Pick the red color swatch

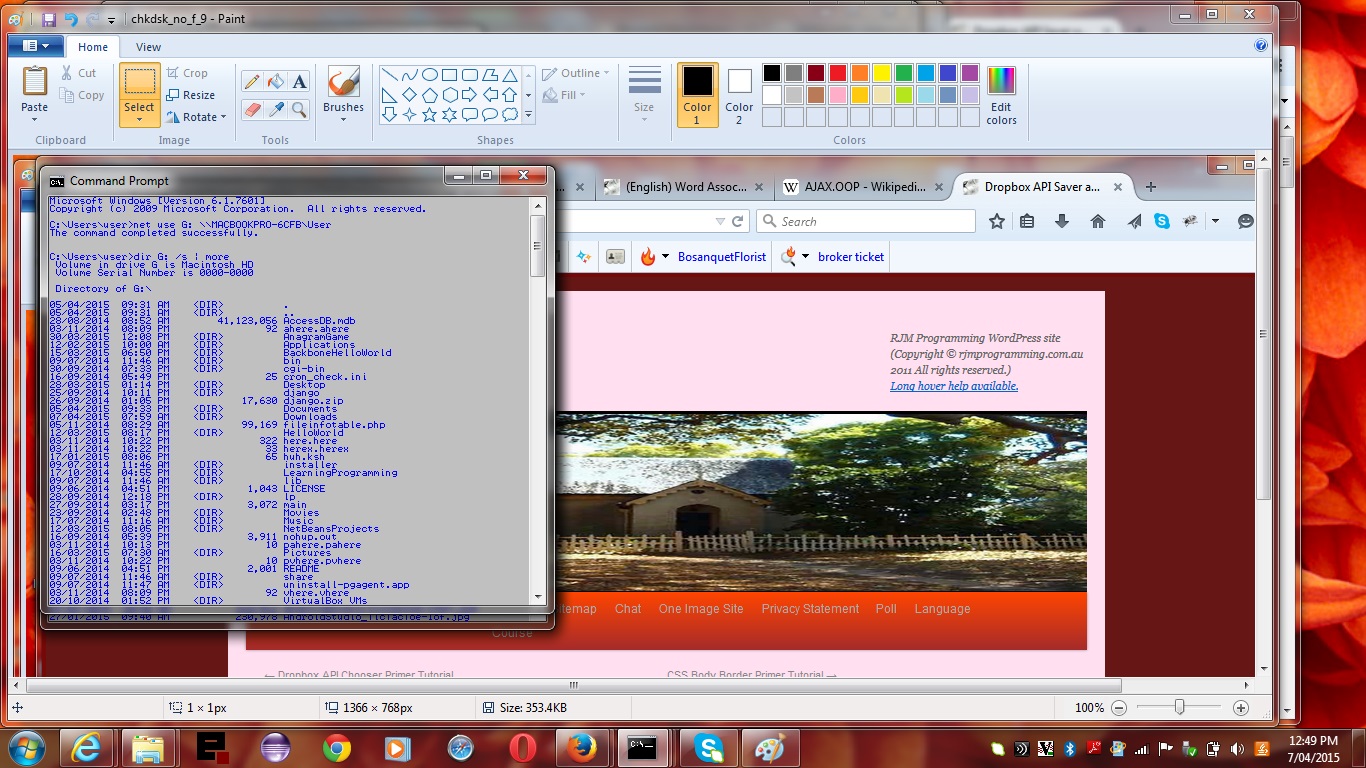(x=838, y=73)
